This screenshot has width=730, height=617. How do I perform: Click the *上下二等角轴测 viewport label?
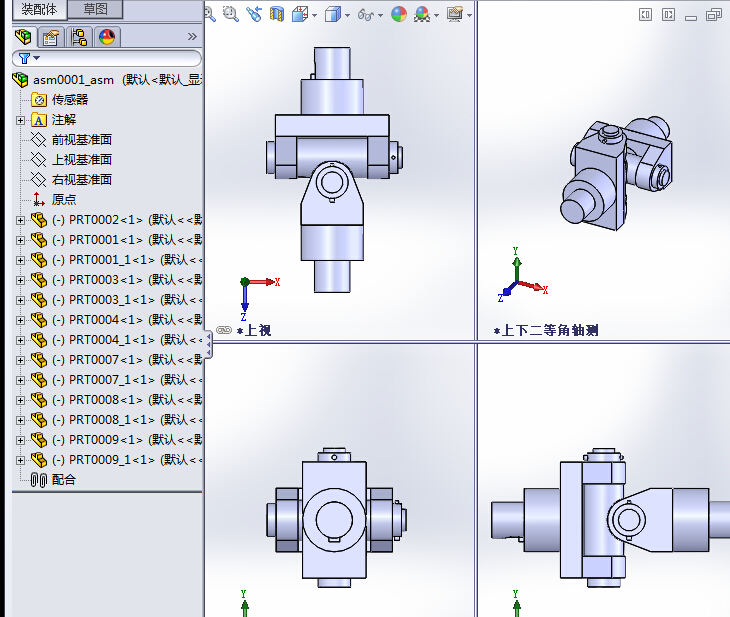click(x=546, y=331)
